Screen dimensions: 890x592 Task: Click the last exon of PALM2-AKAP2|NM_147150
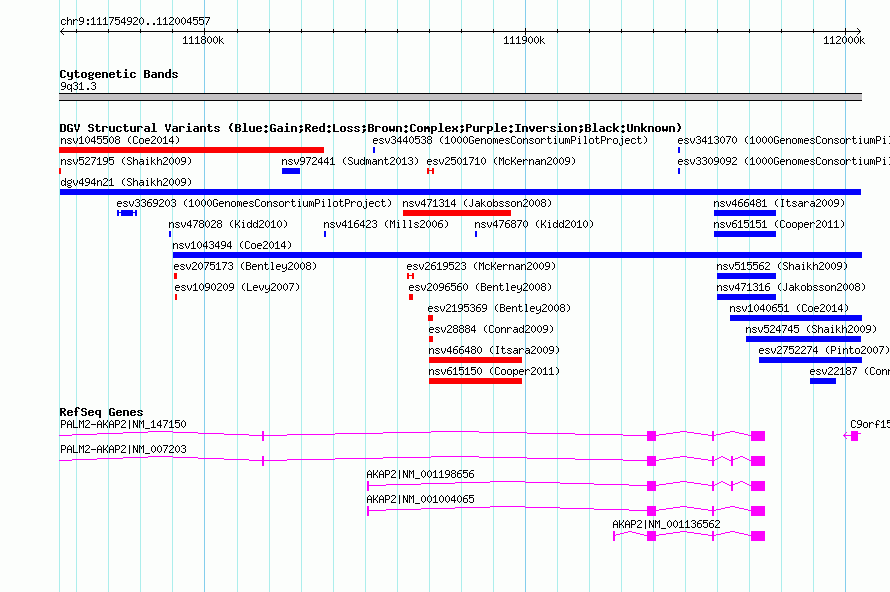[758, 436]
